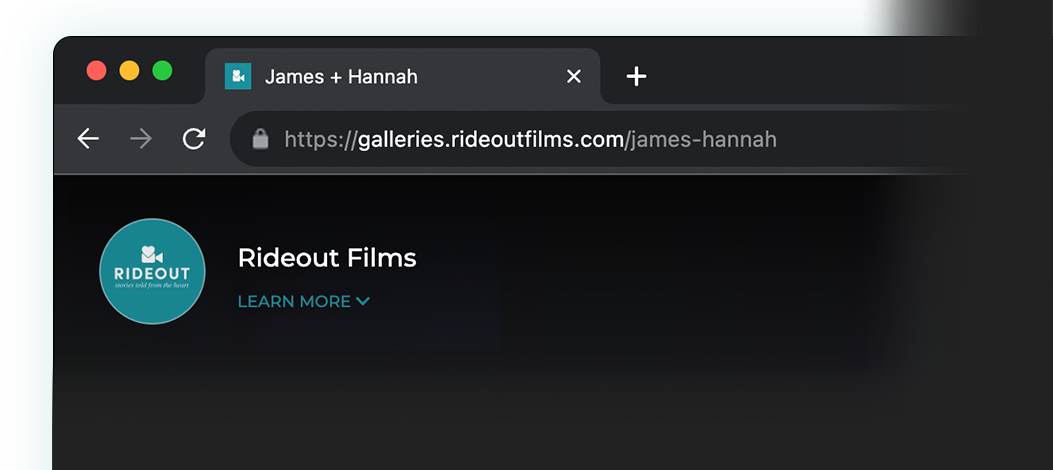
Task: Expand the LEARN MORE link
Action: coord(304,301)
